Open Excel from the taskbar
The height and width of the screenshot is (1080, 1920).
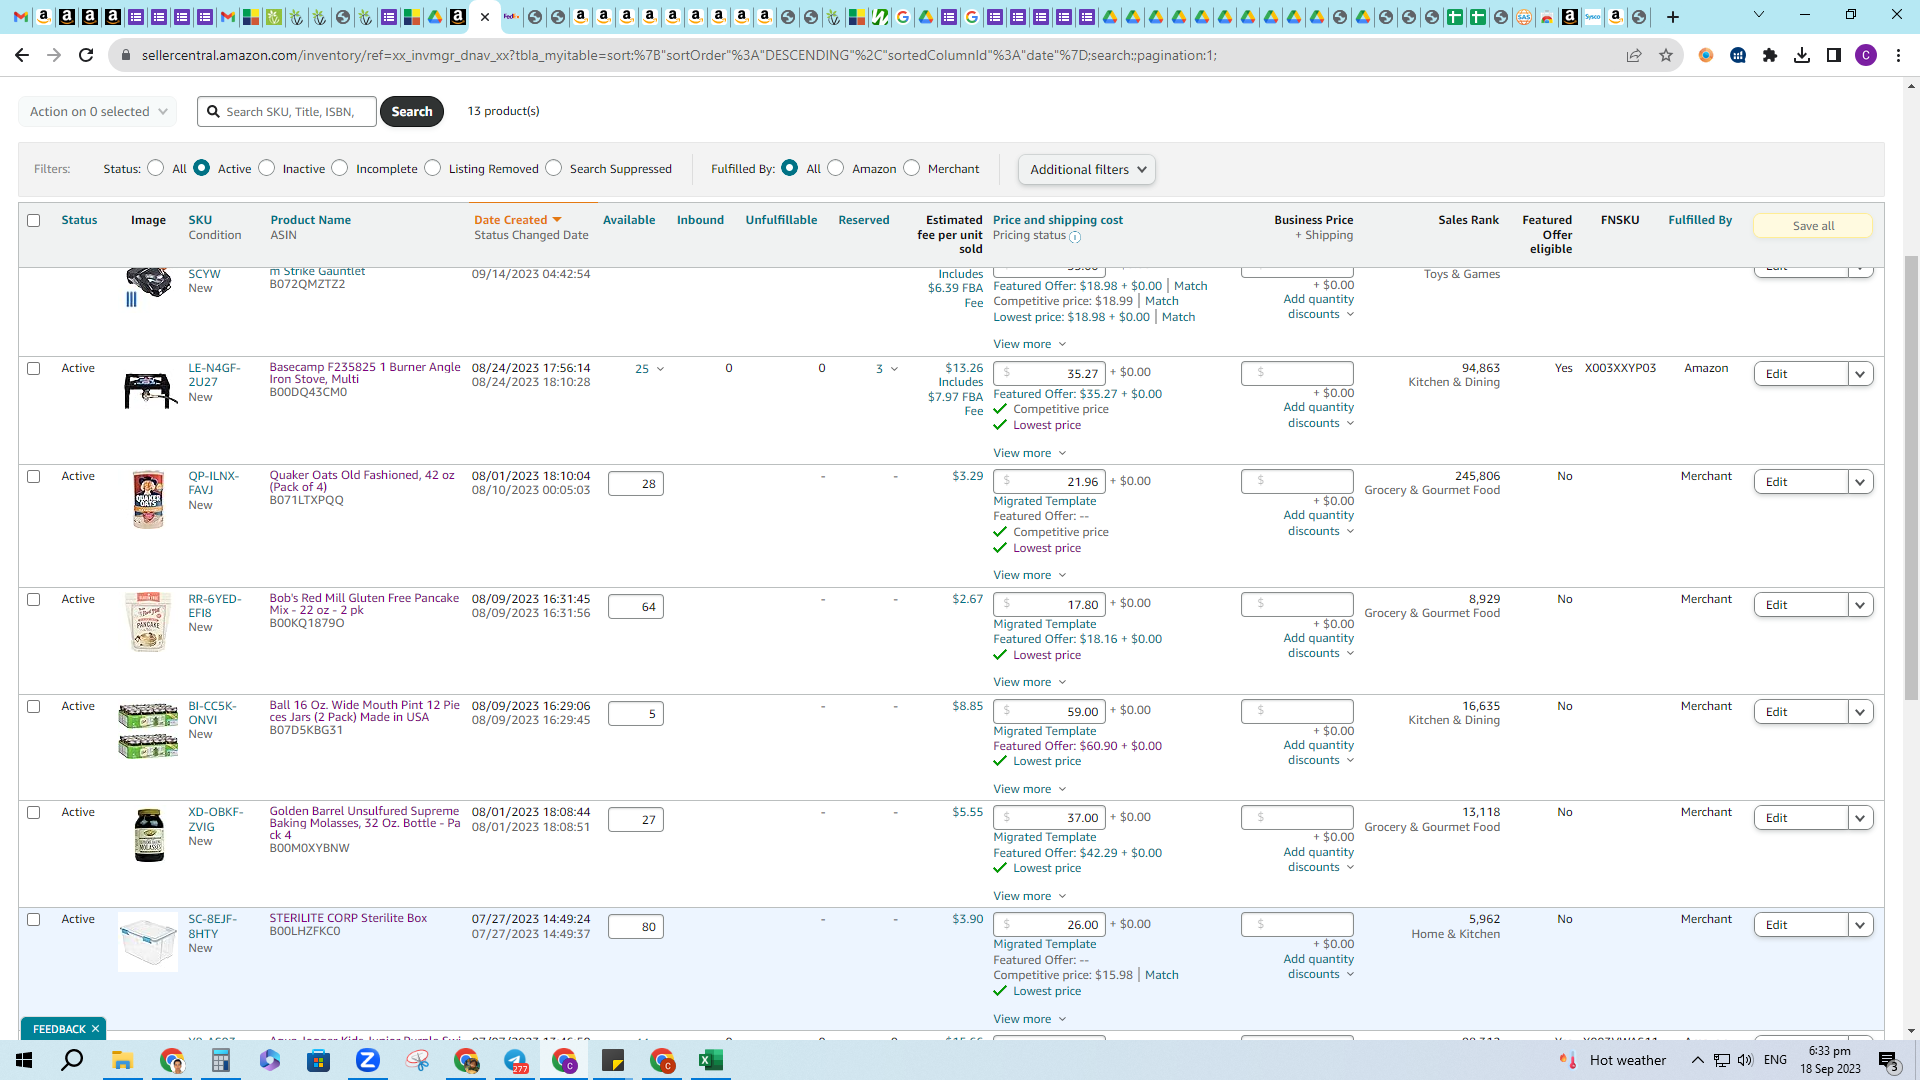(x=711, y=1060)
